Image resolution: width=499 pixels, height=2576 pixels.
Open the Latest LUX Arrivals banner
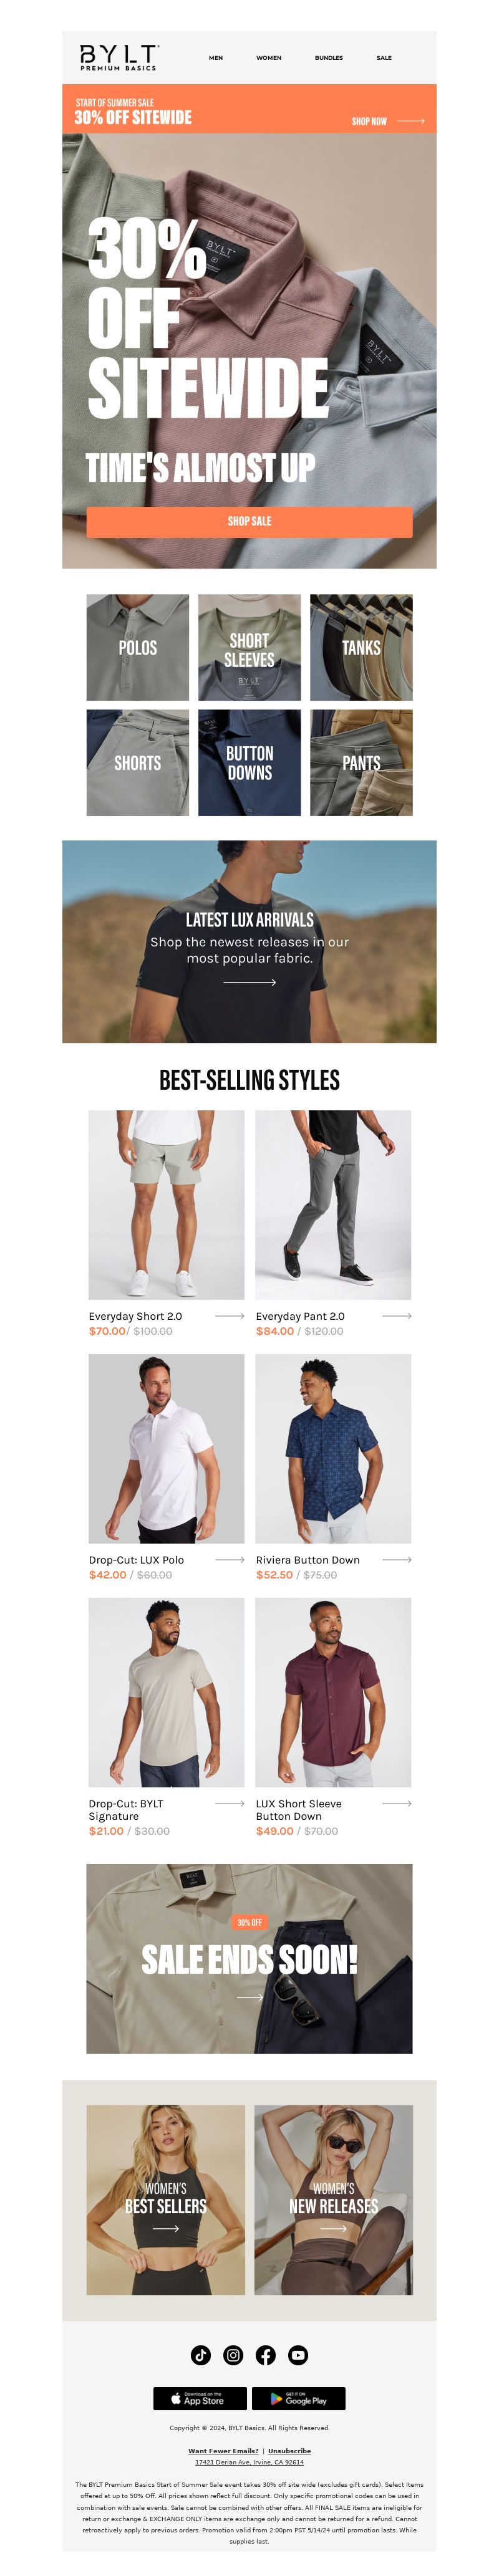click(x=249, y=942)
